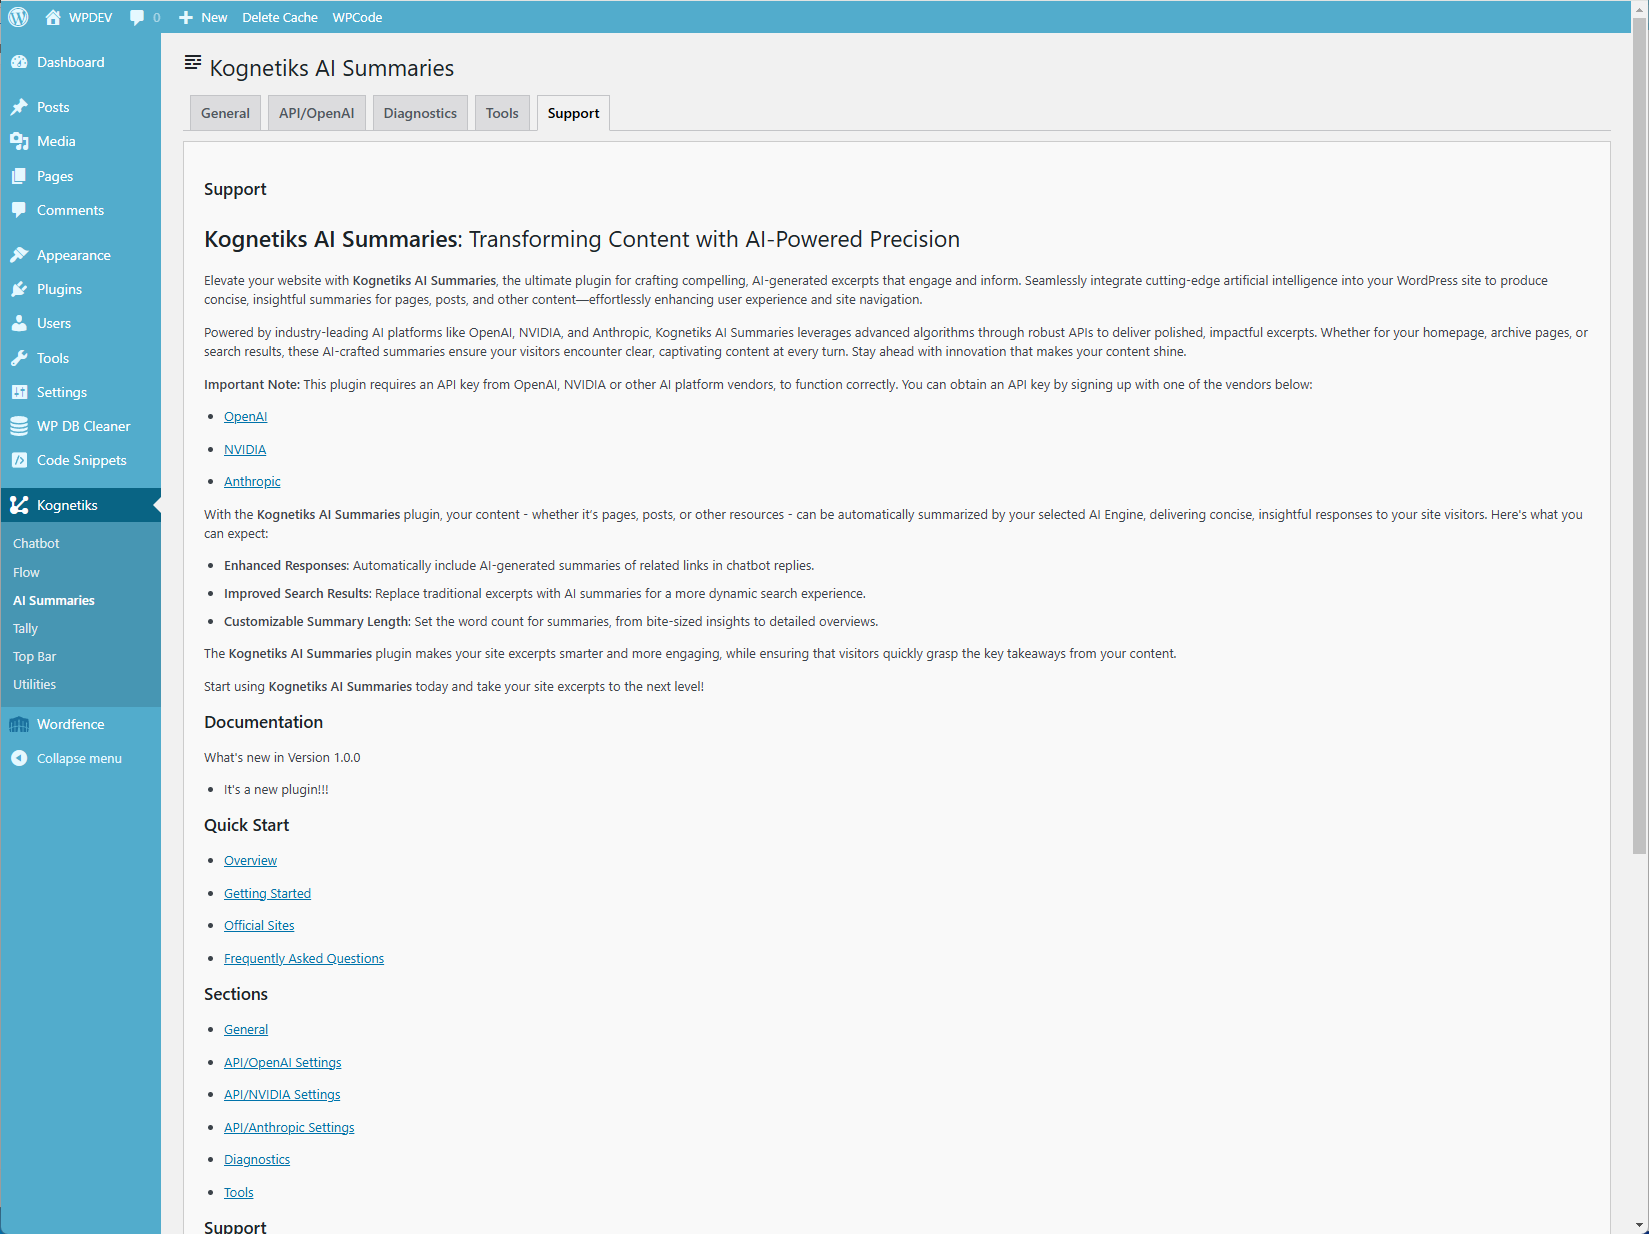1649x1234 pixels.
Task: Click the Comments speech bubble sidebar icon
Action: (x=19, y=210)
